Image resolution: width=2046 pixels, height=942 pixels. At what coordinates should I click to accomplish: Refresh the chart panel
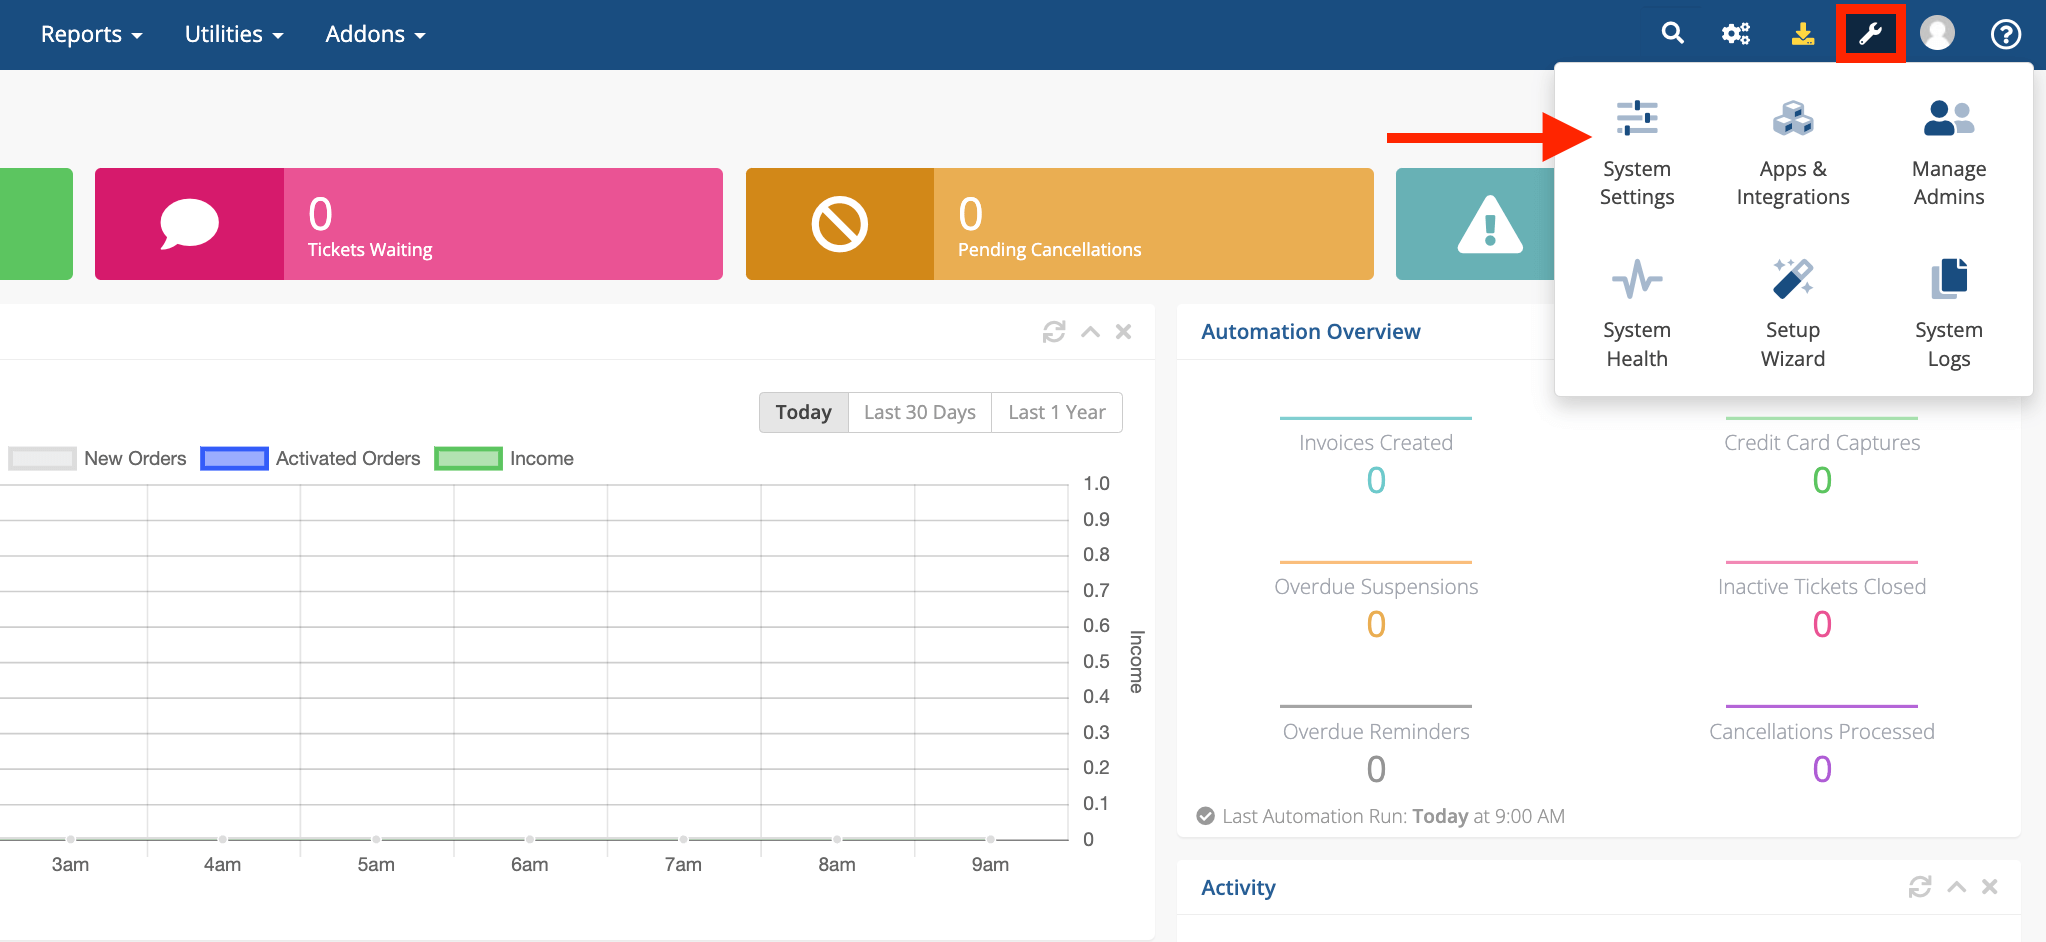[1054, 331]
